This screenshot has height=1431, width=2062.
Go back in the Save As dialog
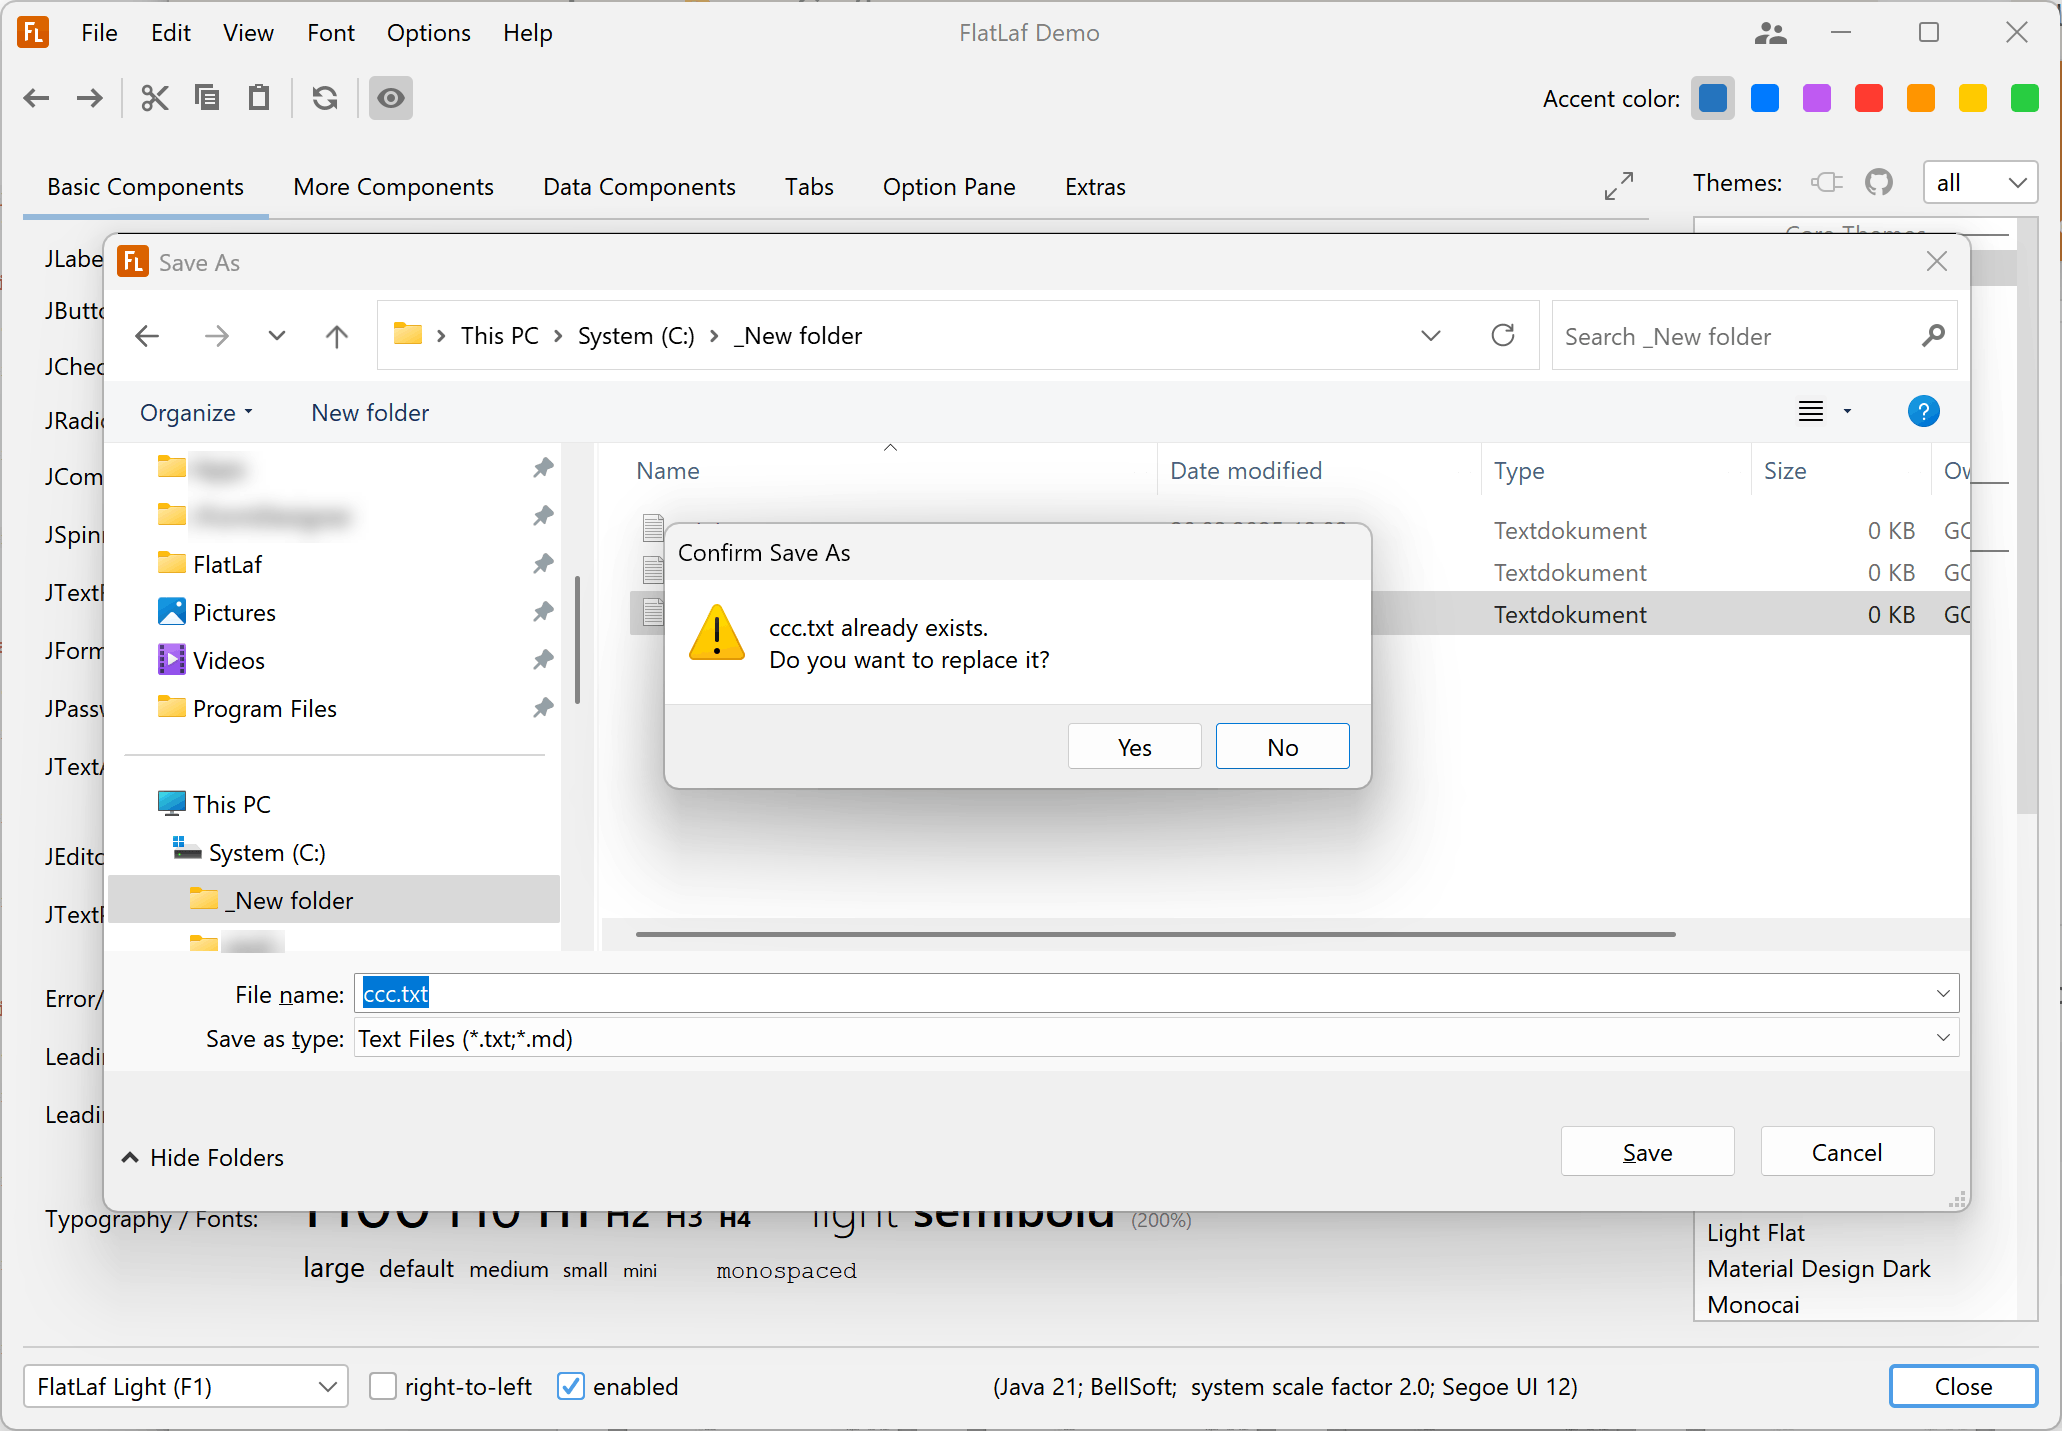tap(147, 336)
